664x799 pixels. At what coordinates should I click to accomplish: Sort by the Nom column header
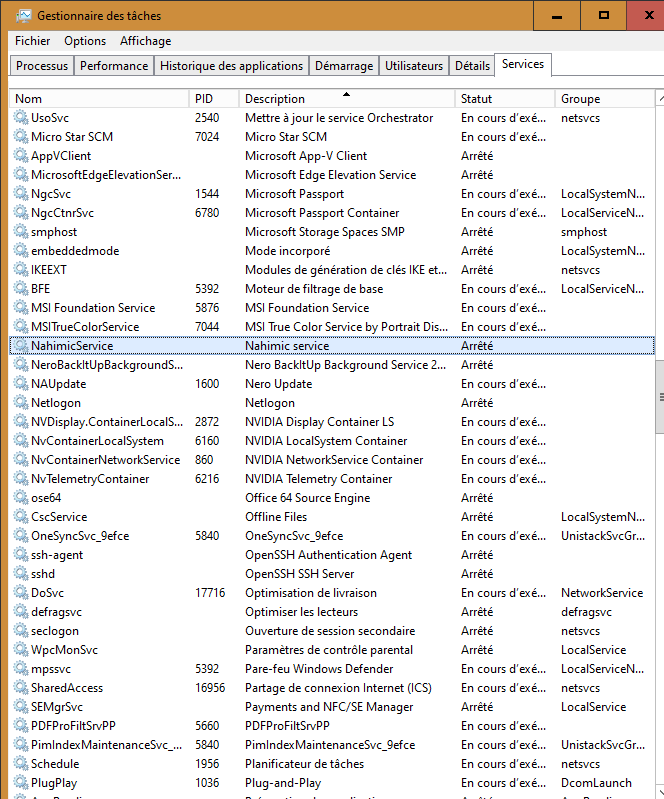pos(99,98)
